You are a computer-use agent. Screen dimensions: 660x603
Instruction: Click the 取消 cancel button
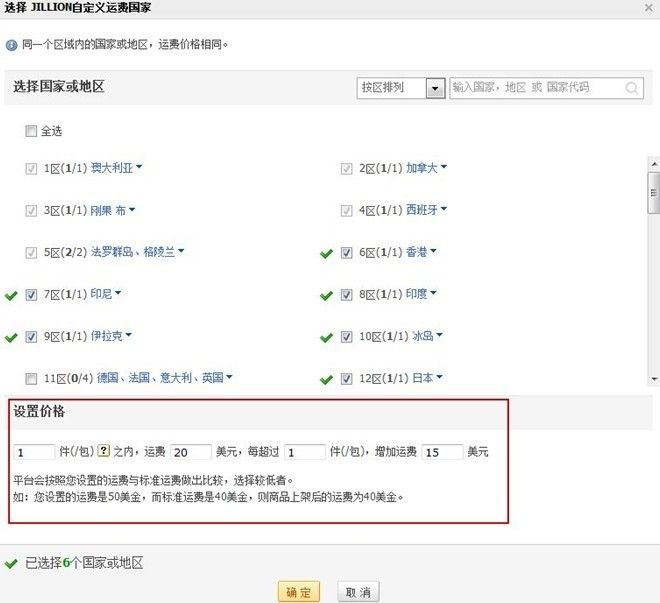(358, 592)
